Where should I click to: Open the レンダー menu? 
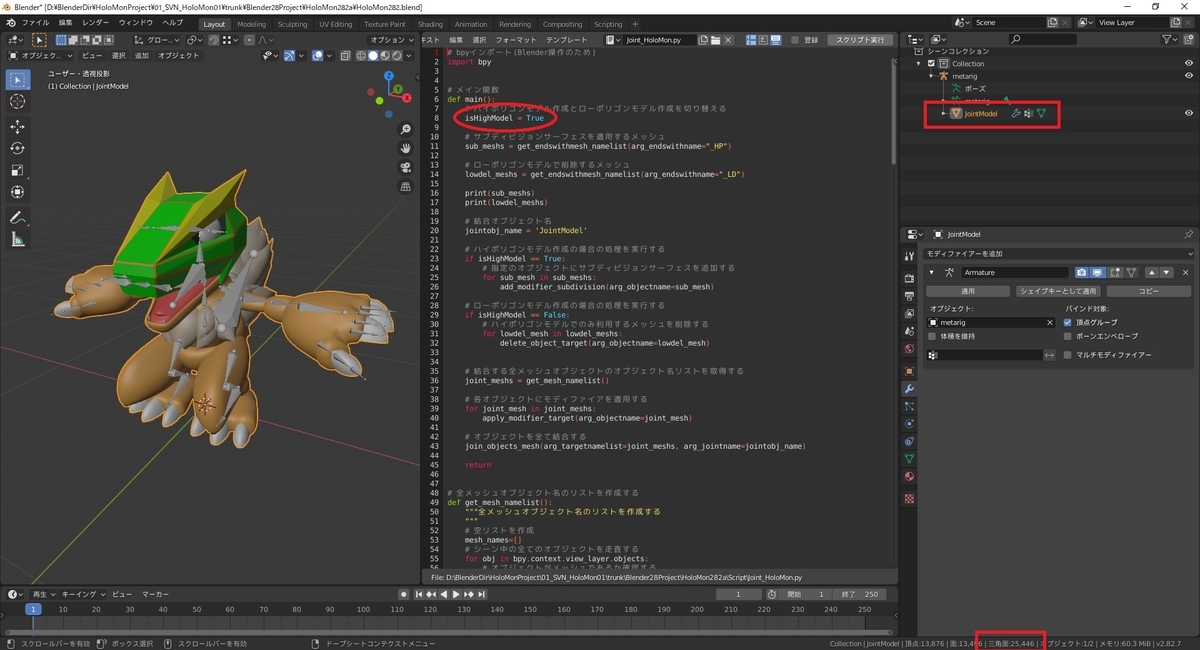click(x=96, y=22)
